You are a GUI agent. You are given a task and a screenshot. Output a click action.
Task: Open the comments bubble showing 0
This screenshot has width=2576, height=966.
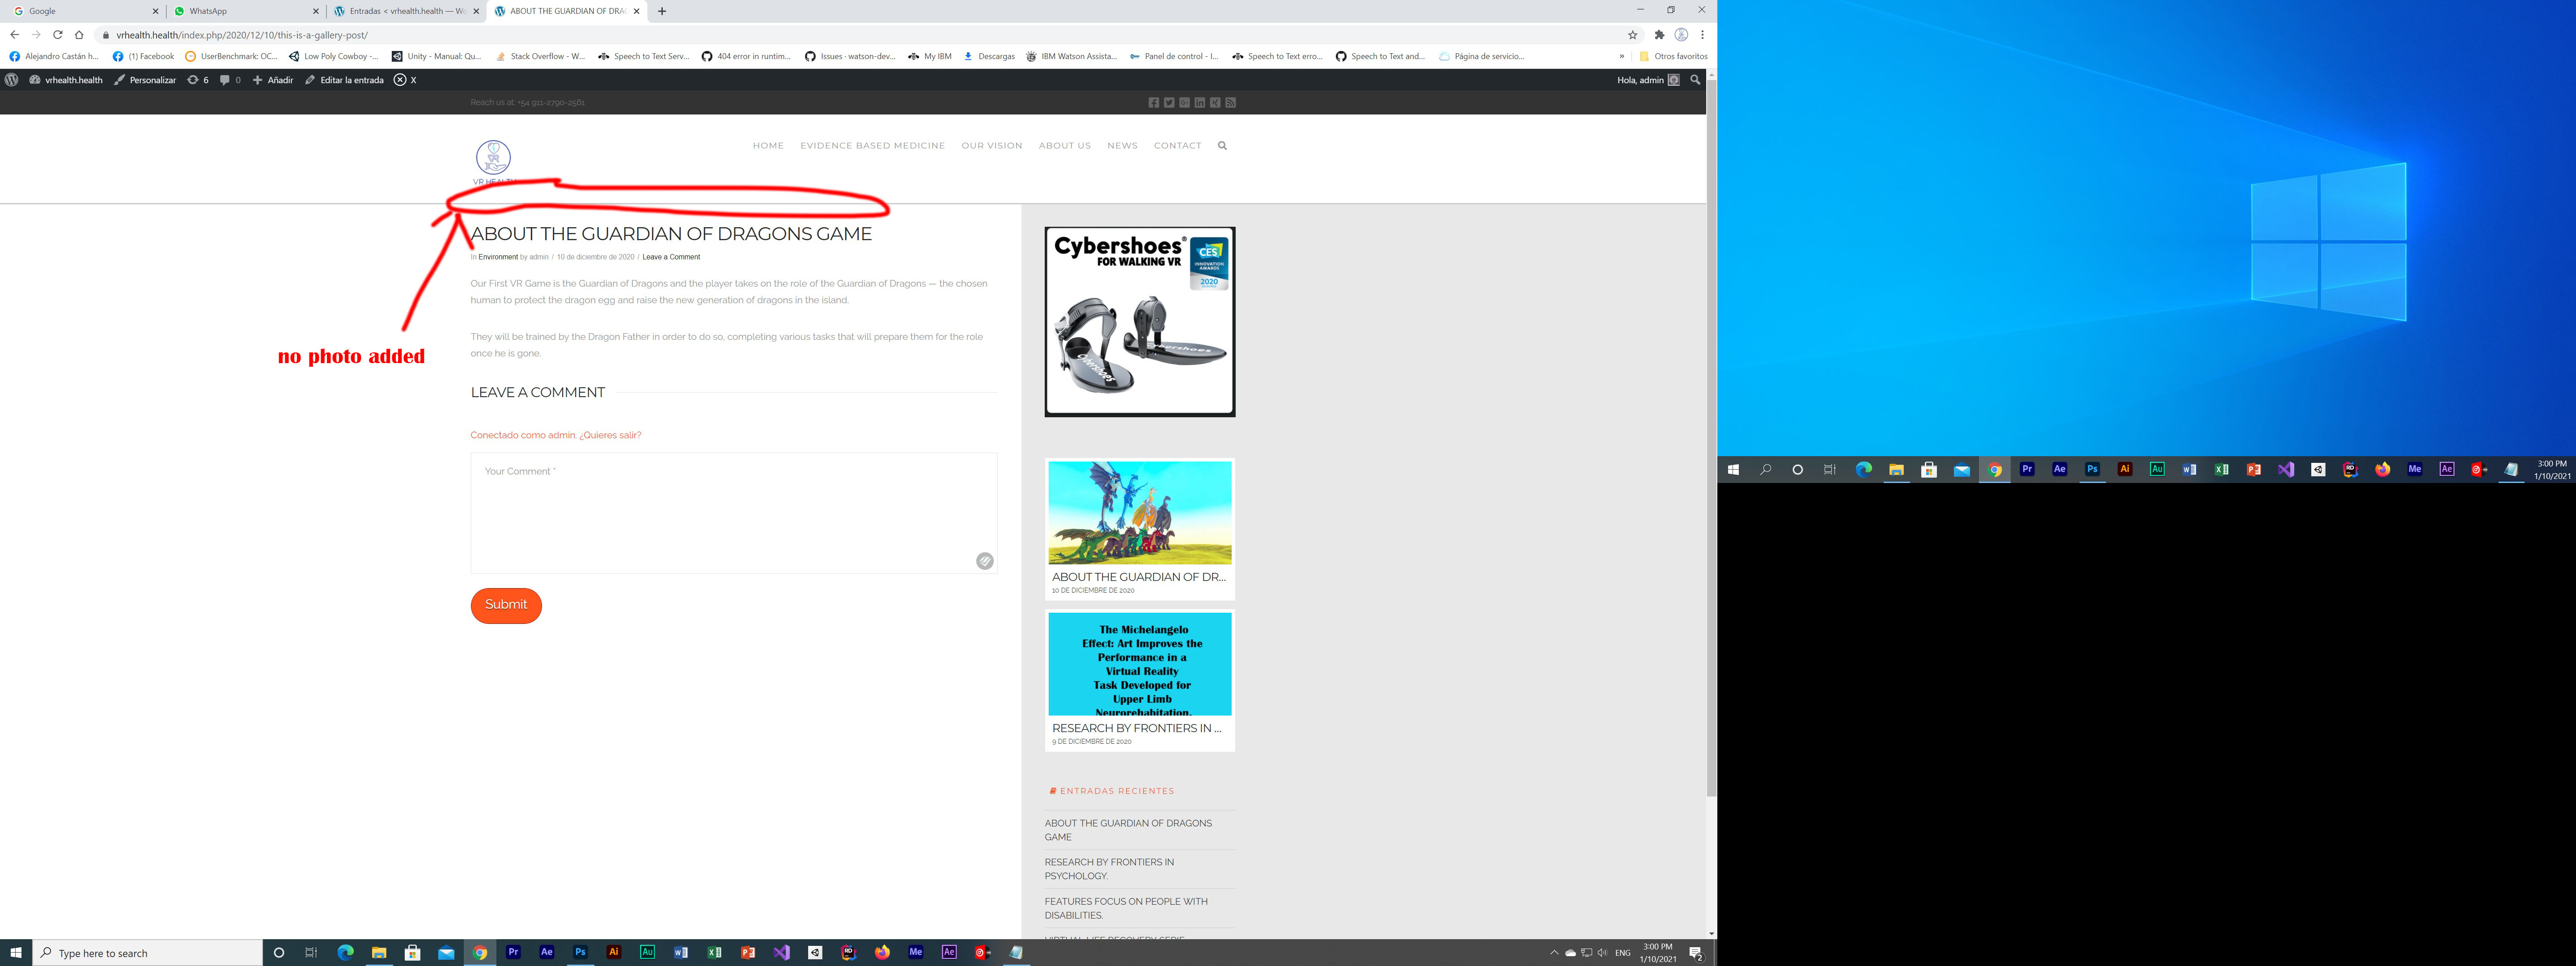click(x=230, y=80)
